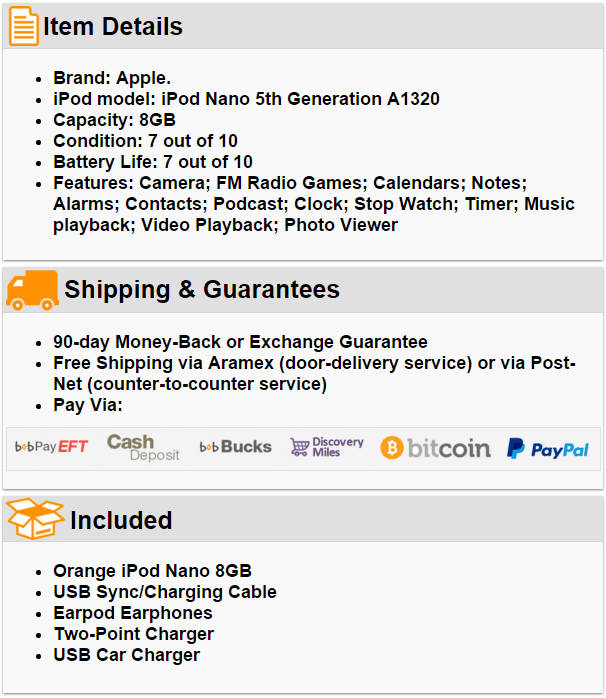Click the Battery Life: 7 out of 10 line
Screen dimensions: 606x698
[x=152, y=162]
